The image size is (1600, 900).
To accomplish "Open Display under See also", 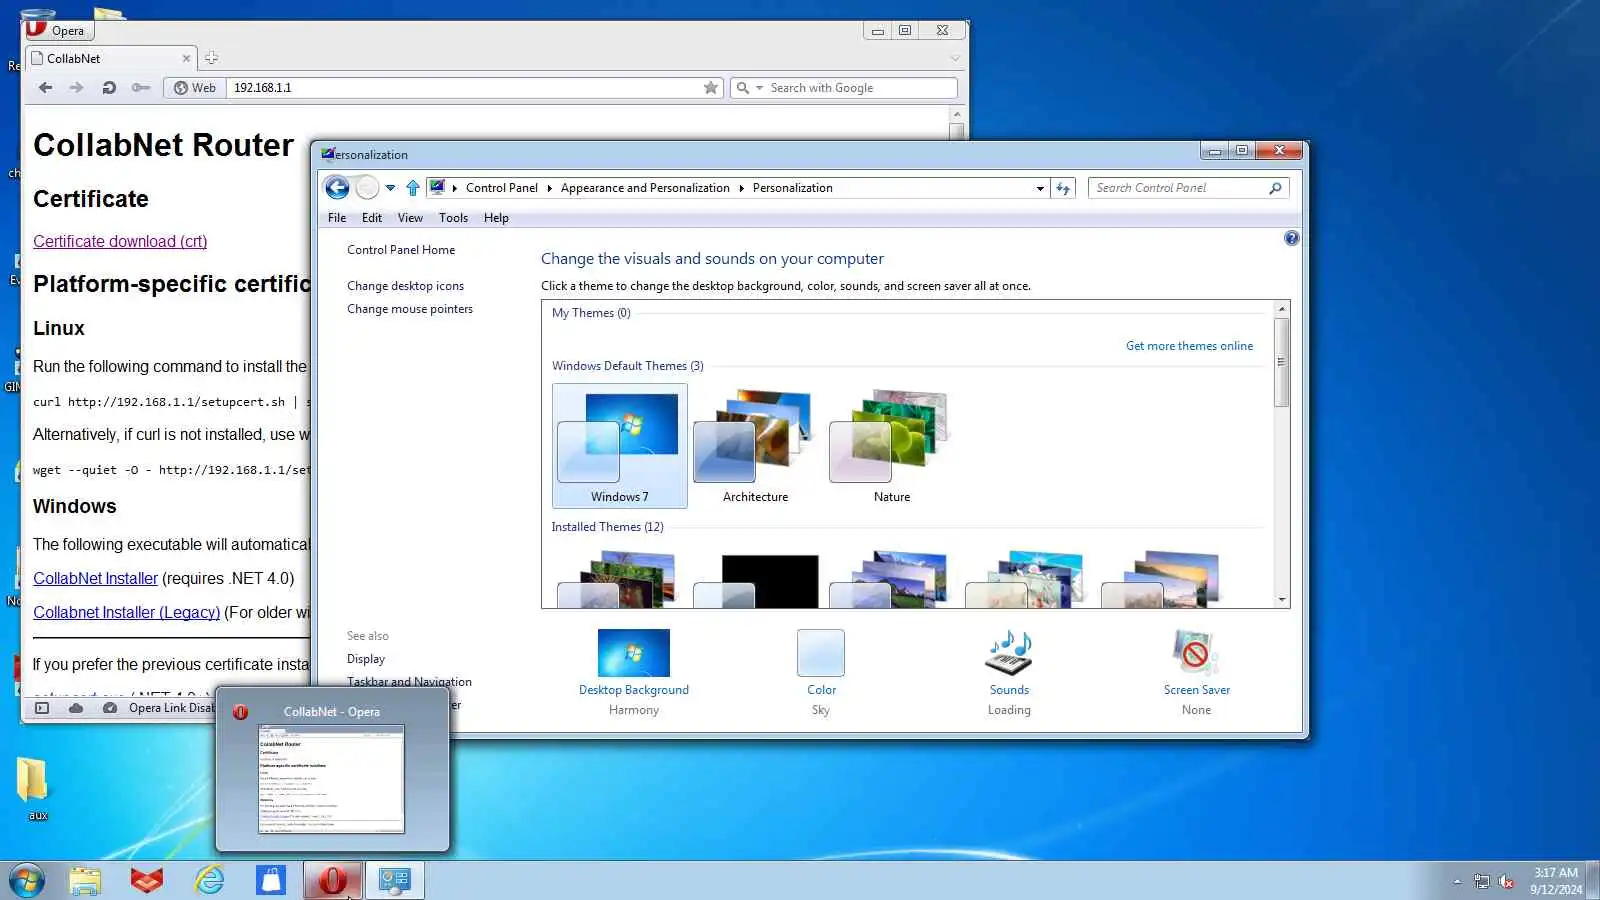I will (366, 659).
